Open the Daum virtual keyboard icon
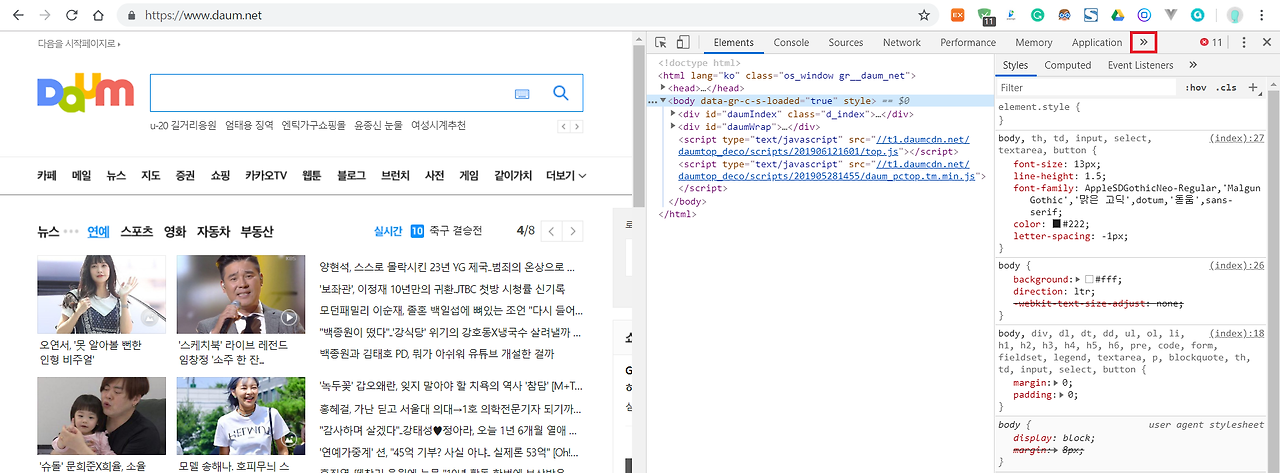 pyautogui.click(x=522, y=93)
